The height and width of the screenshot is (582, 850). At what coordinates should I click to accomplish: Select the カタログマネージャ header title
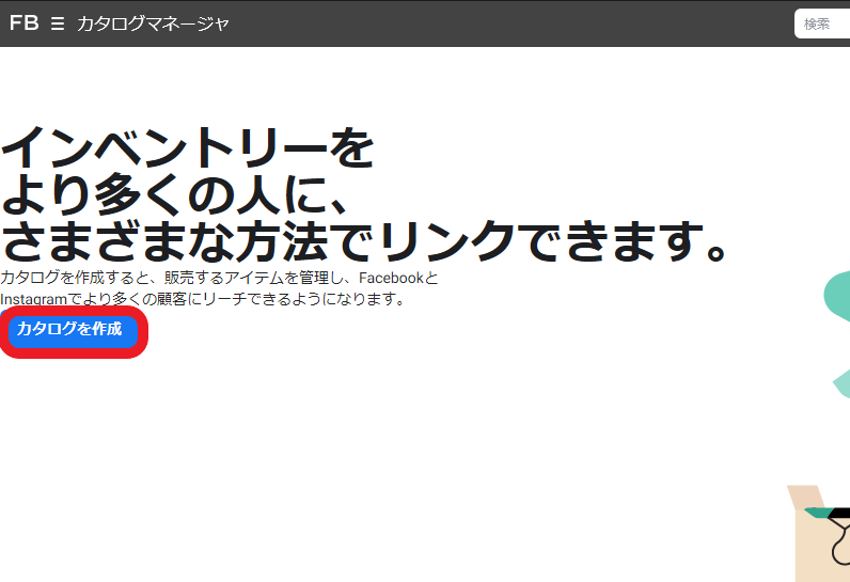pos(153,23)
